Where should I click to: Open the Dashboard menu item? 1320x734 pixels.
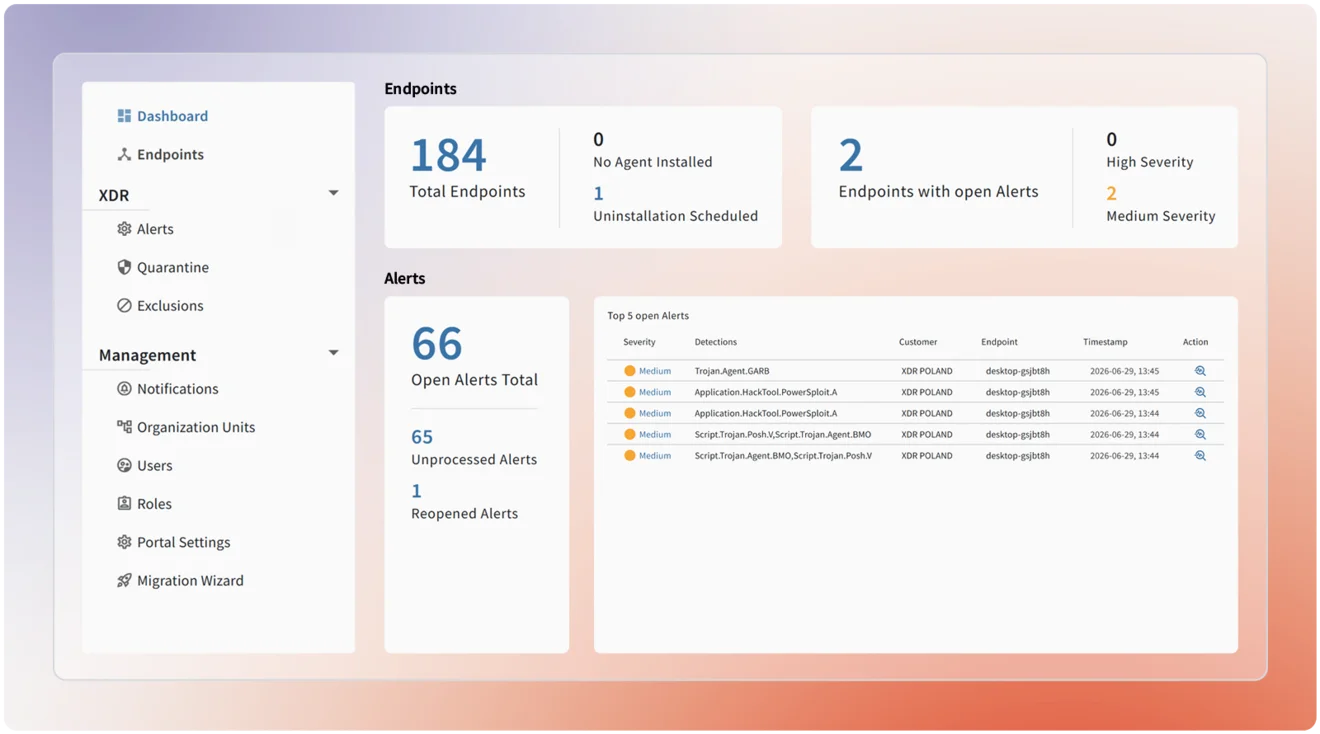coord(172,116)
